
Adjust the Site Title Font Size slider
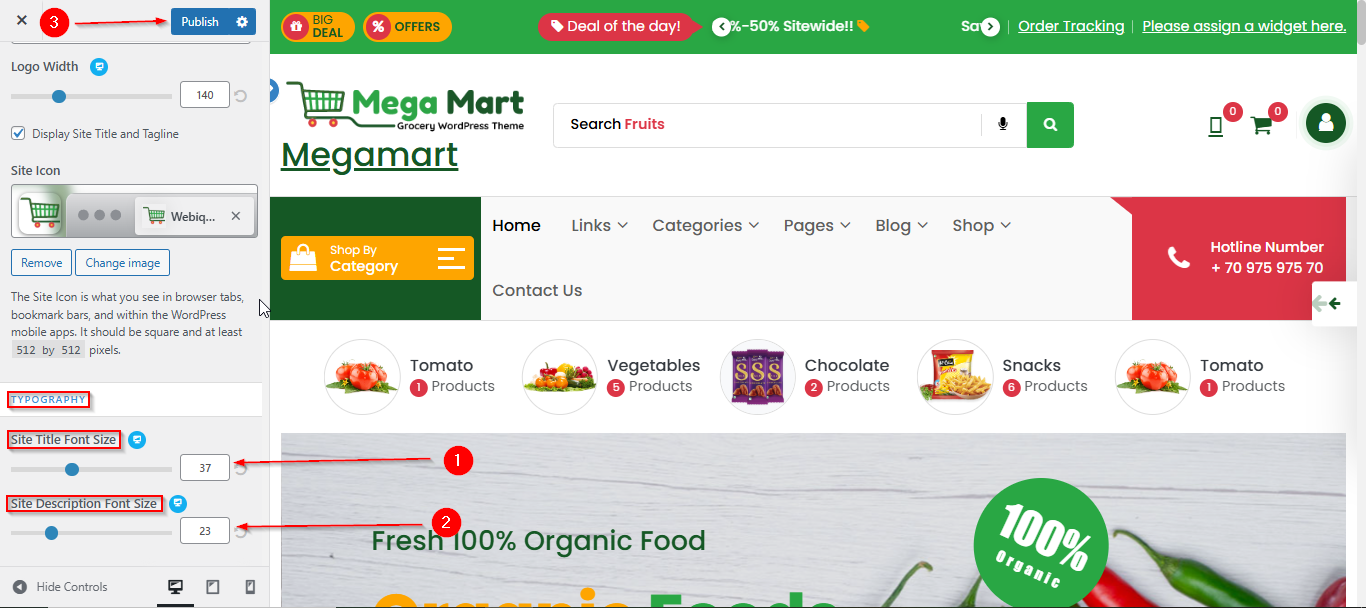tap(91, 469)
